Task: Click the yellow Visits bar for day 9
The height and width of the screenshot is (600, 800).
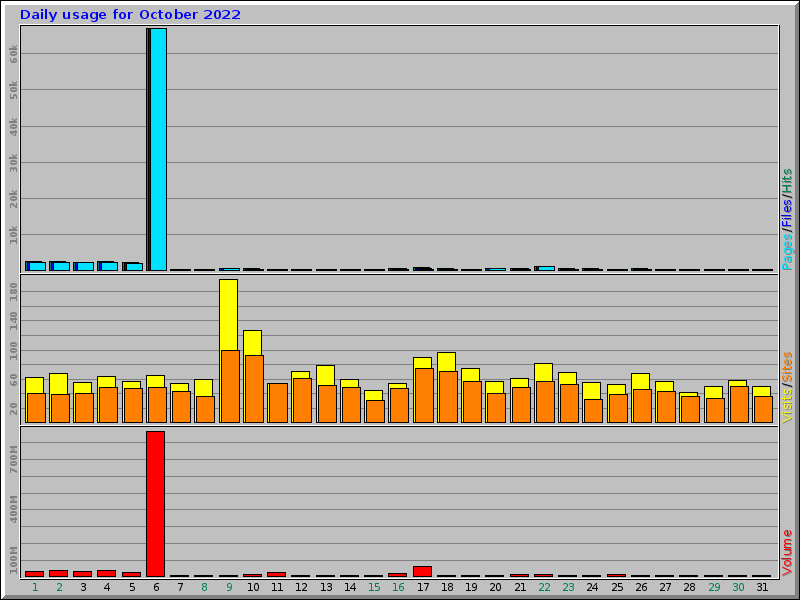Action: point(229,315)
